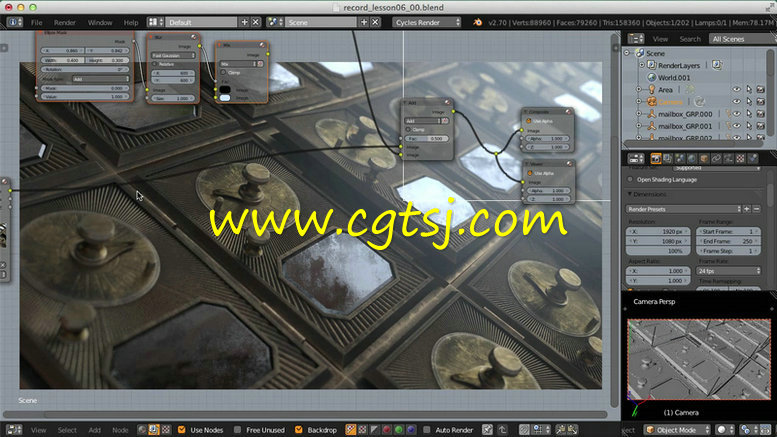Open the World properties tab globe icon
This screenshot has width=777, height=437.
692,159
